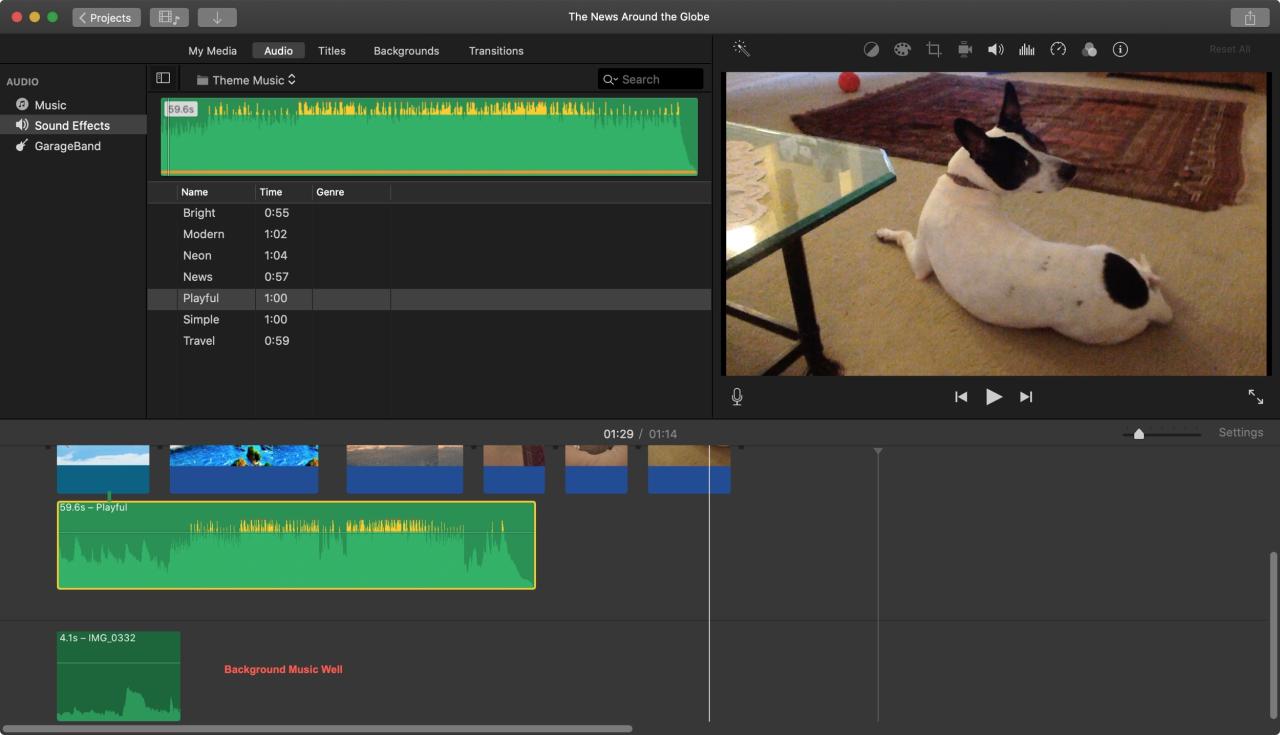Expand the Theme Music folder dropdown

[x=246, y=80]
